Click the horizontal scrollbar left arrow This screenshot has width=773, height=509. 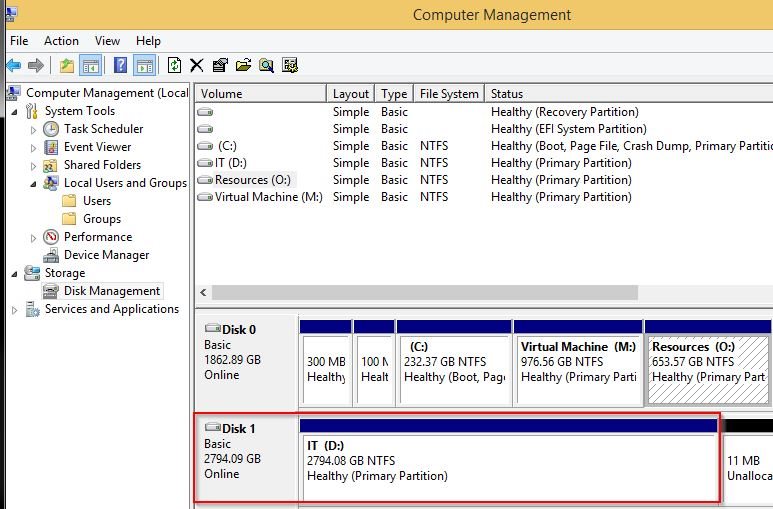[203, 292]
